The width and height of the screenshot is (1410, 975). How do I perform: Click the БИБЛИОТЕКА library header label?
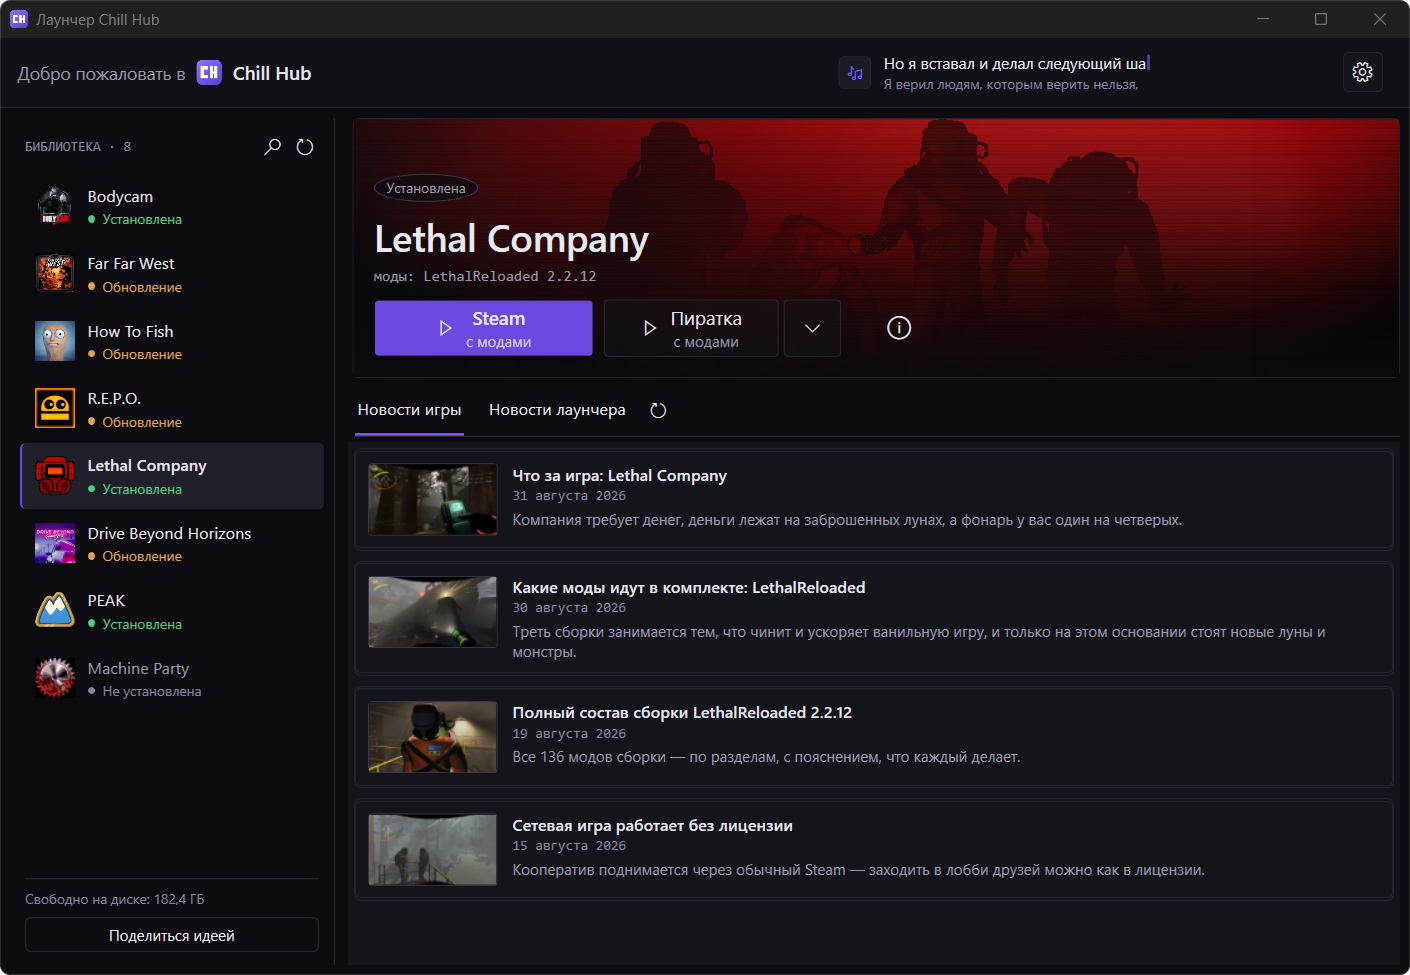pyautogui.click(x=63, y=147)
